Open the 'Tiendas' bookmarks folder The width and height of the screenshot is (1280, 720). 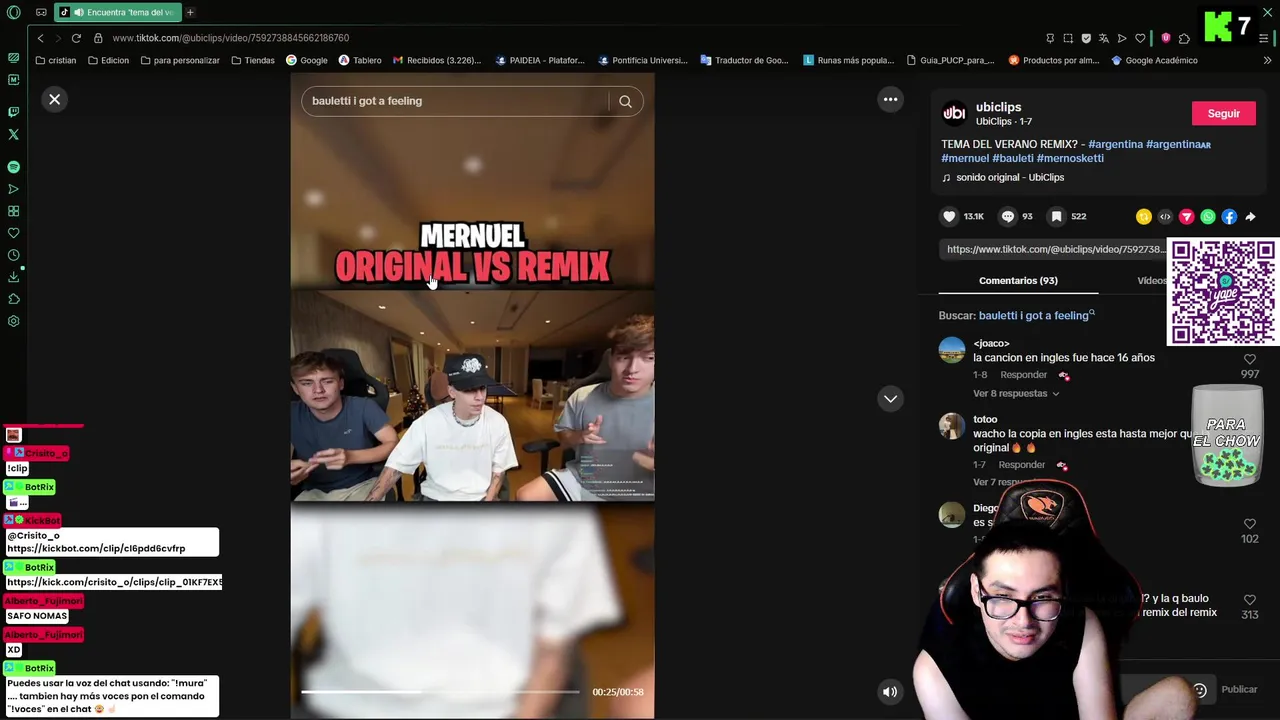click(x=253, y=60)
